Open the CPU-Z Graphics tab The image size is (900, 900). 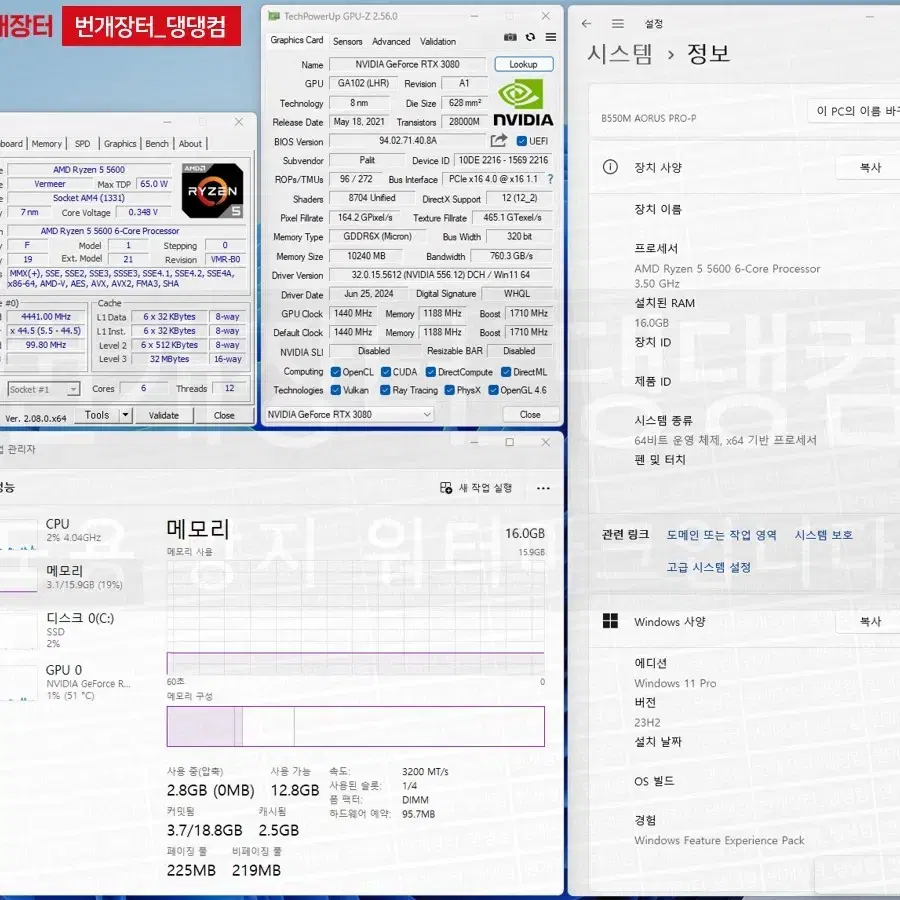120,143
